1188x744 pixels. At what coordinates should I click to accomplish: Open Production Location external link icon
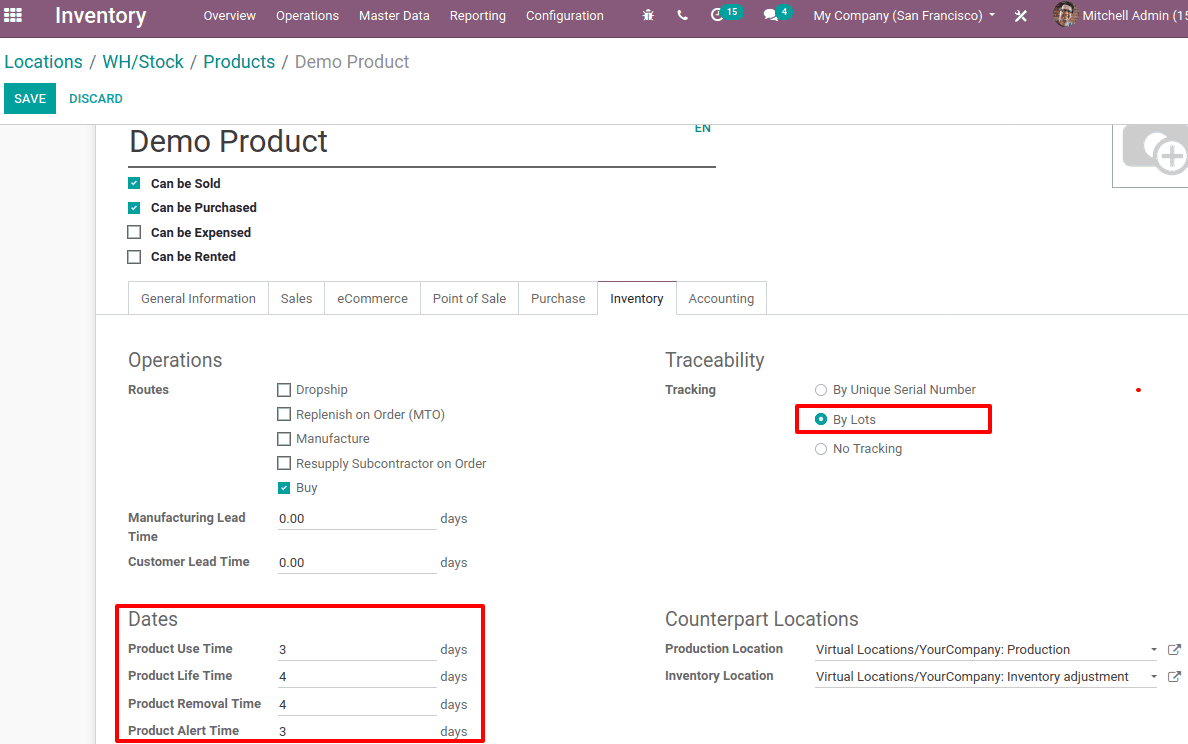coord(1174,649)
